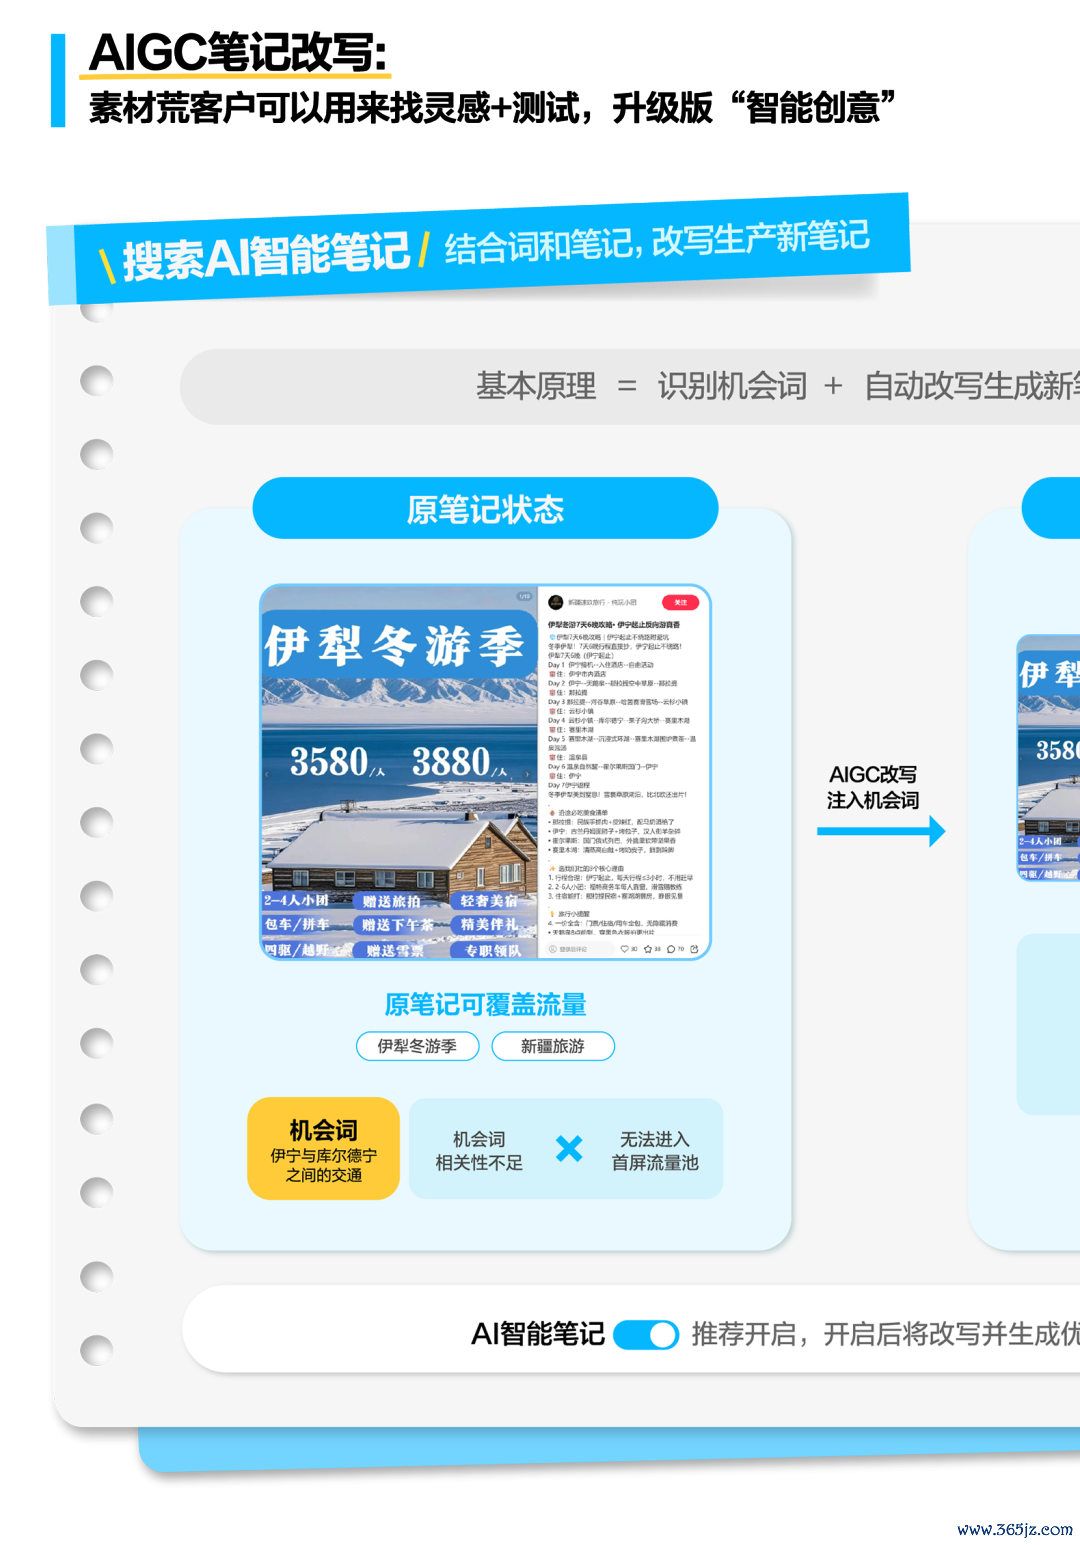Click the comment input field in the note
1080x1545 pixels.
(578, 949)
